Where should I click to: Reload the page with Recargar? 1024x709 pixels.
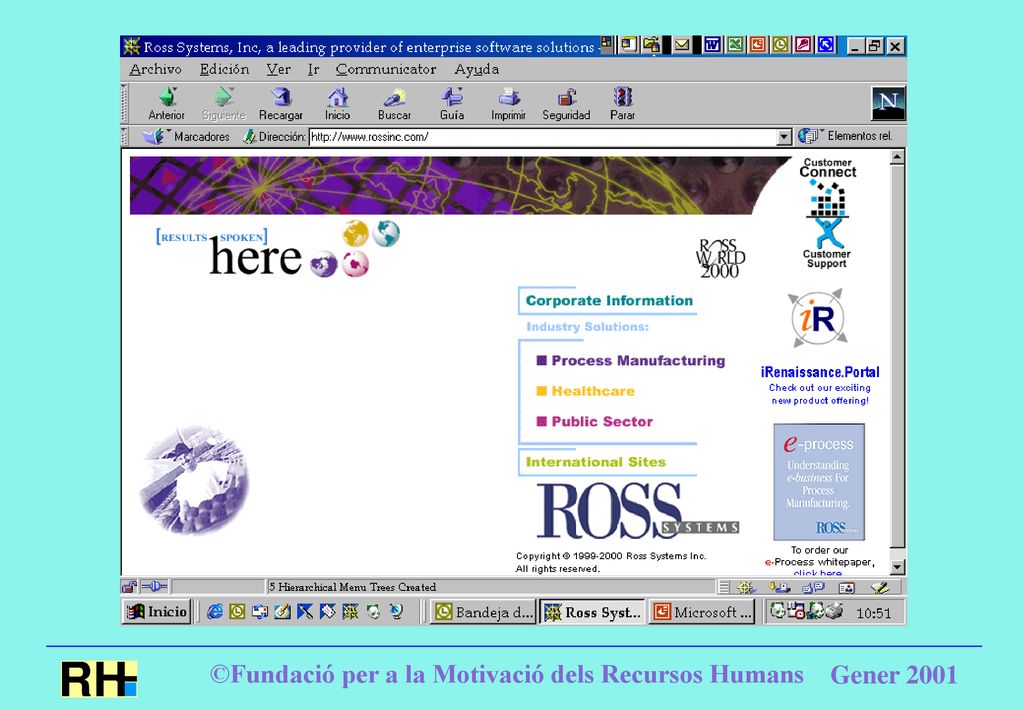[x=281, y=104]
